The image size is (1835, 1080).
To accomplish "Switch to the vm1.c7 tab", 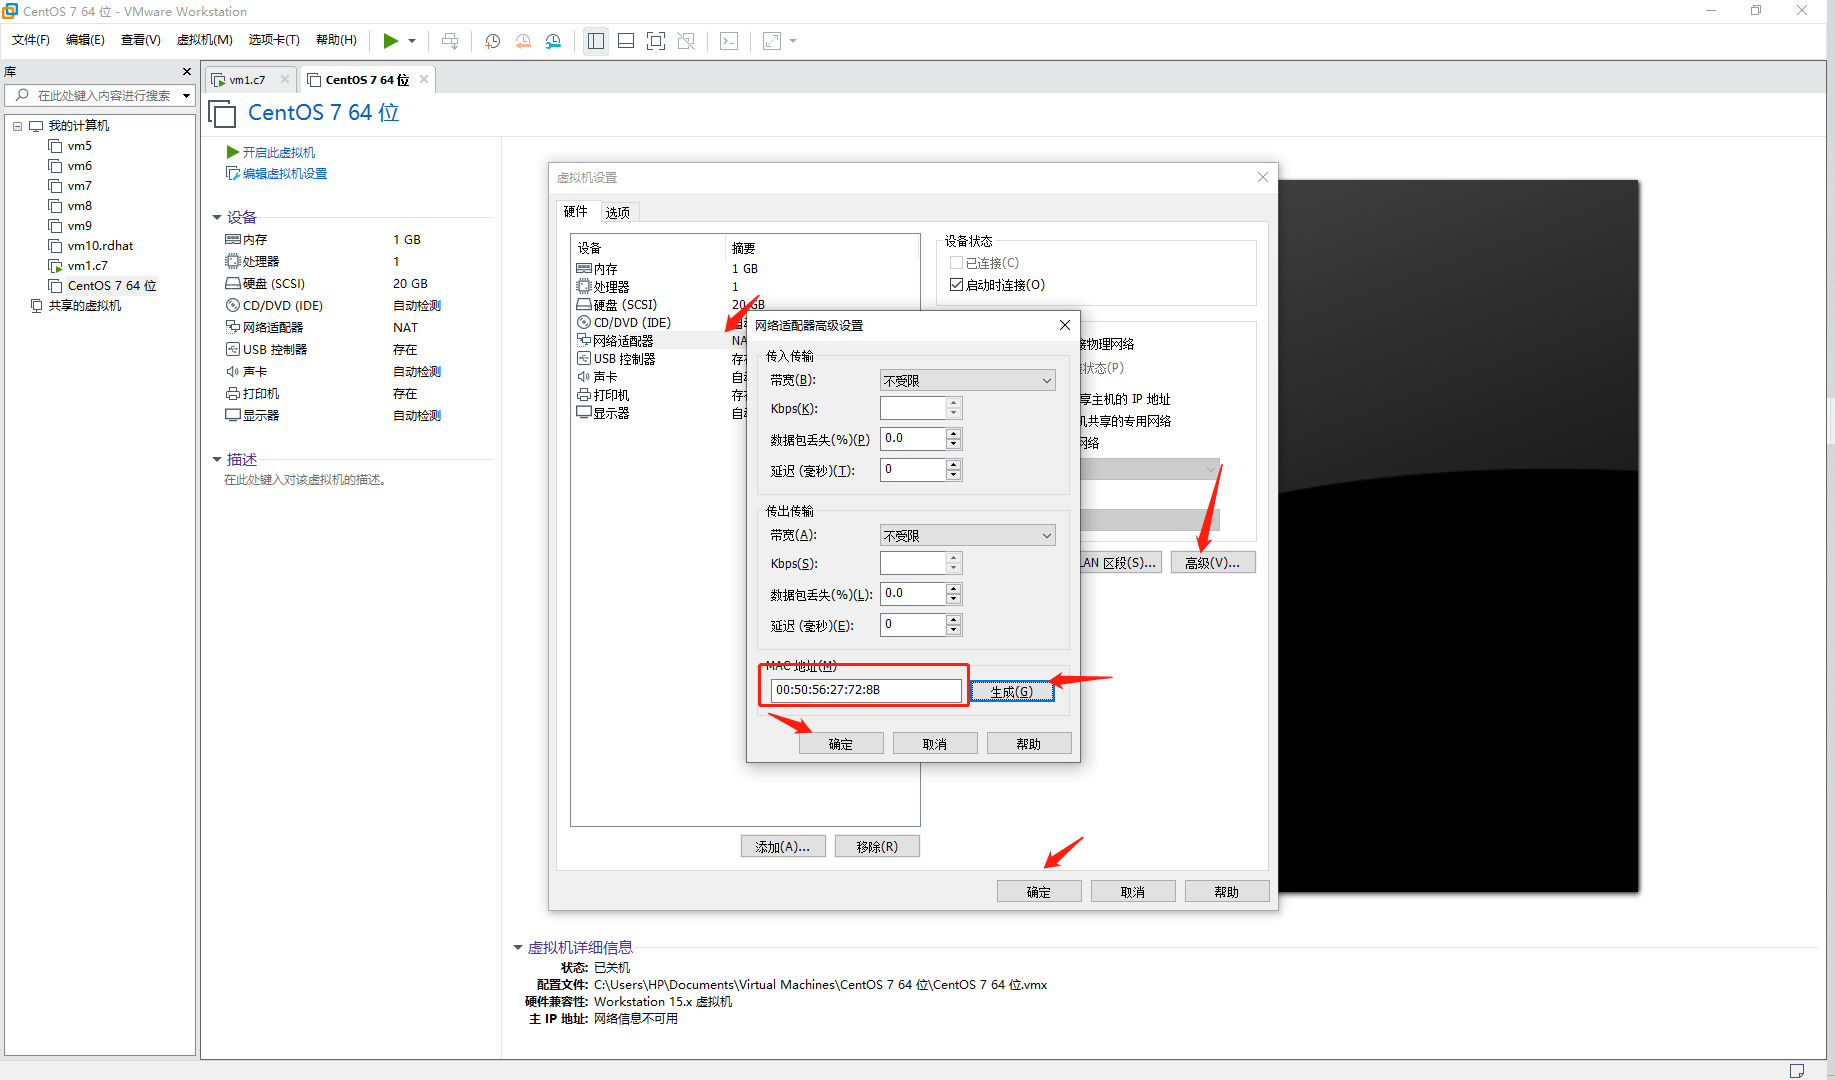I will 247,80.
